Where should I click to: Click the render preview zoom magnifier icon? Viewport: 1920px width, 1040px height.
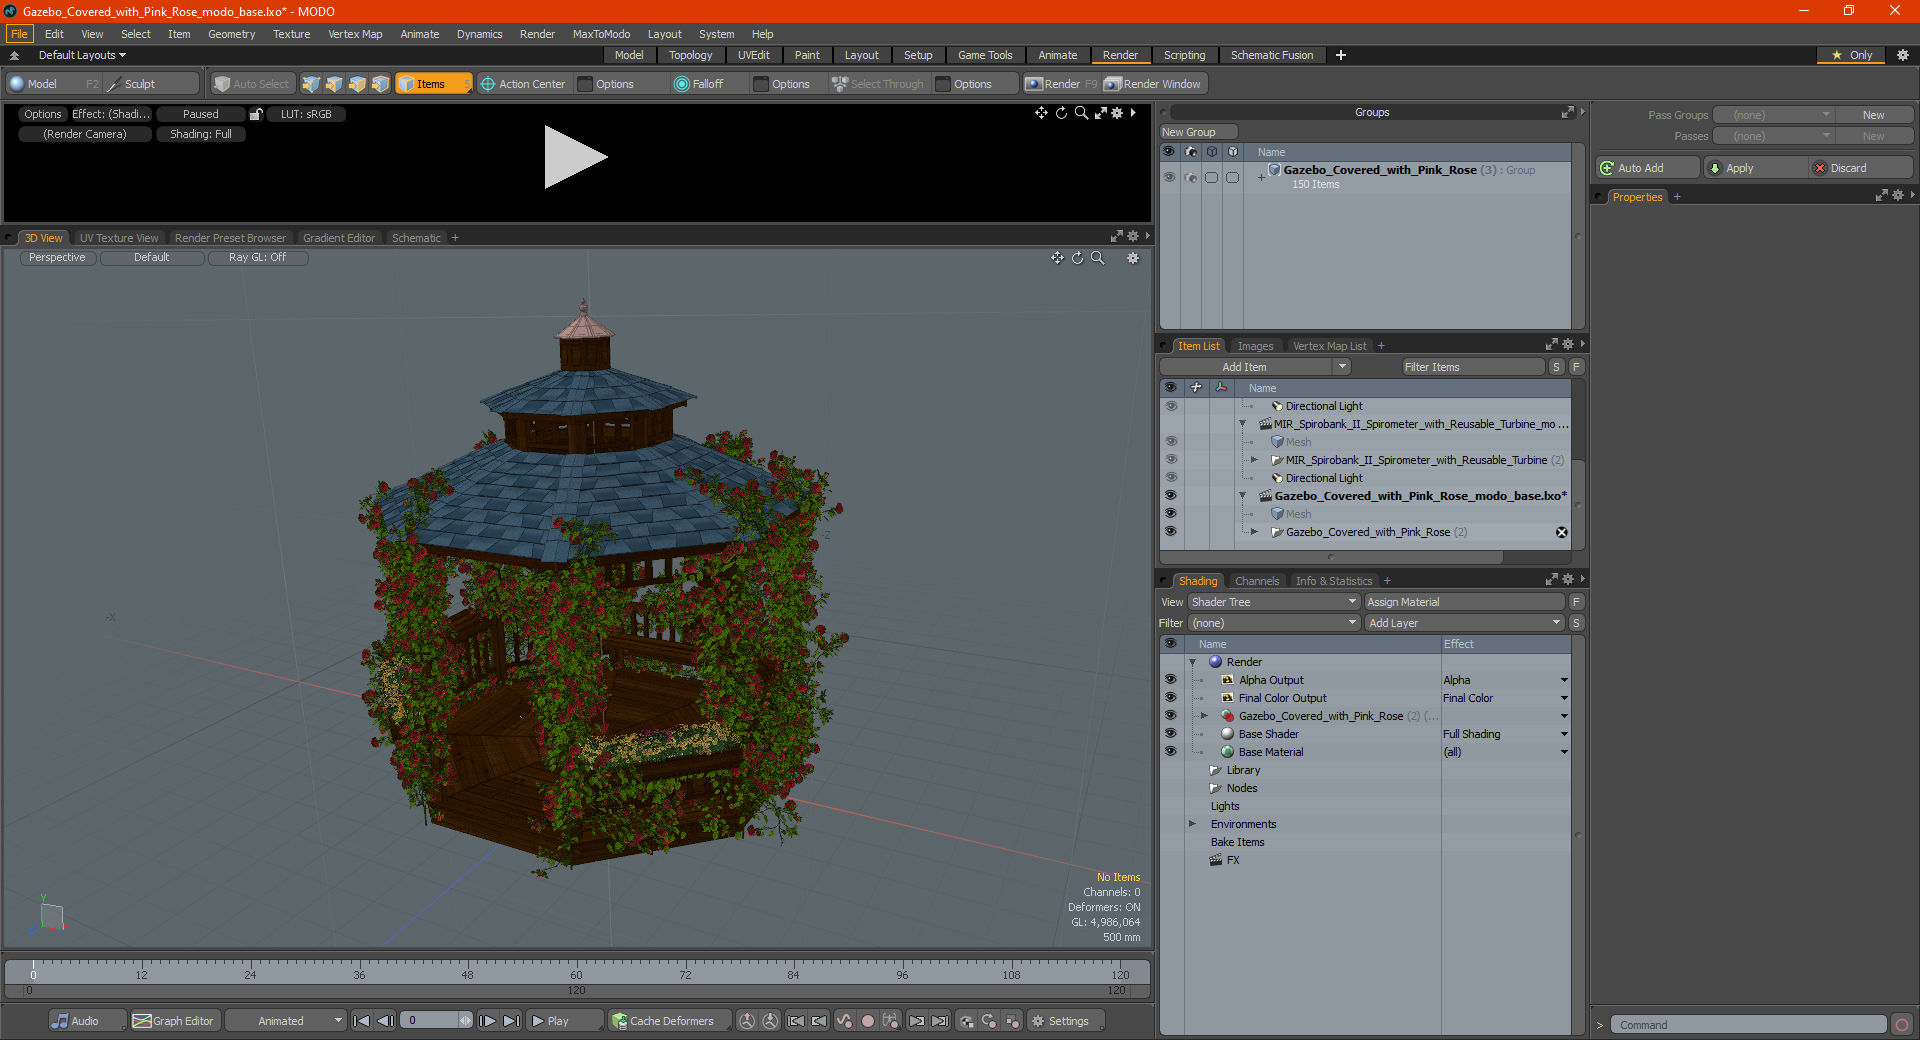coord(1081,113)
